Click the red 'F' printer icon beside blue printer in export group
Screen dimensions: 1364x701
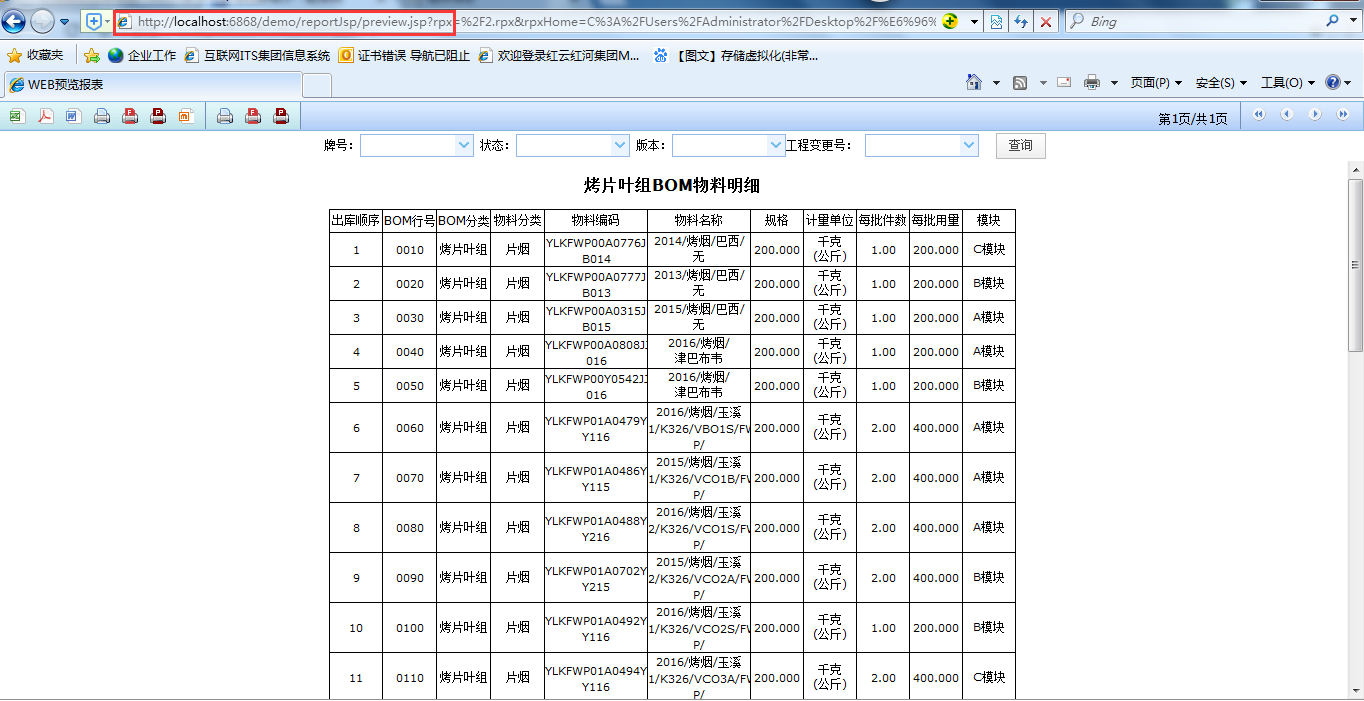(x=129, y=116)
